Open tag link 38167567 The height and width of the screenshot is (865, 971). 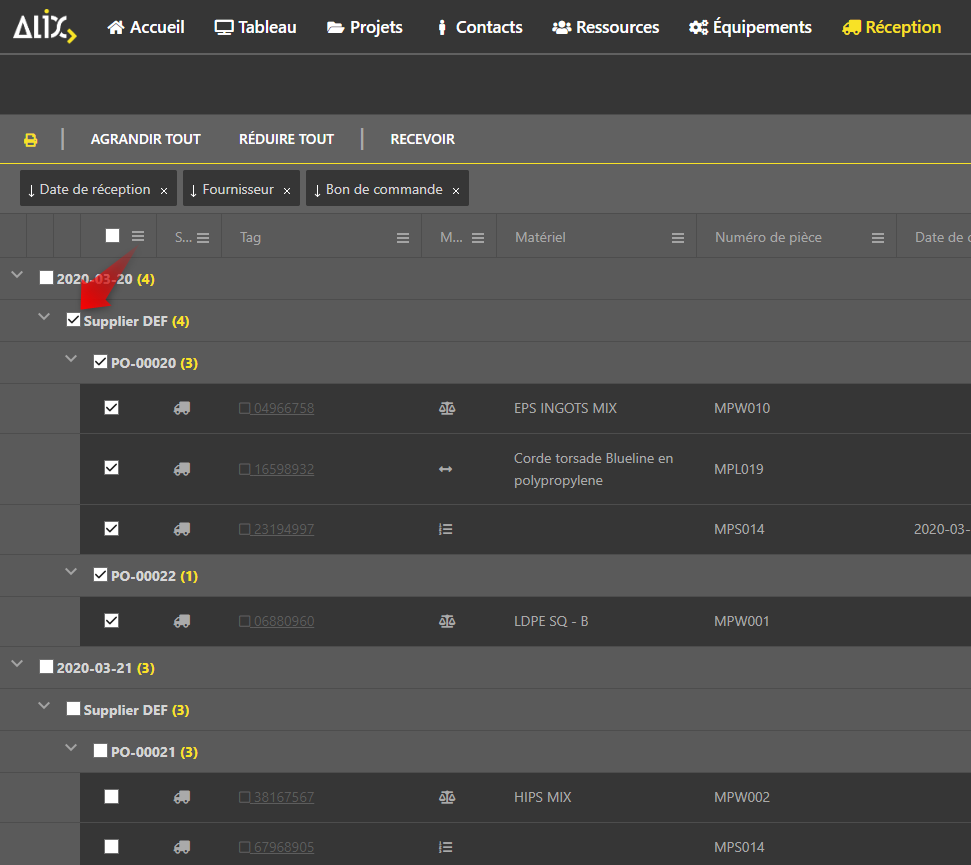pyautogui.click(x=277, y=798)
